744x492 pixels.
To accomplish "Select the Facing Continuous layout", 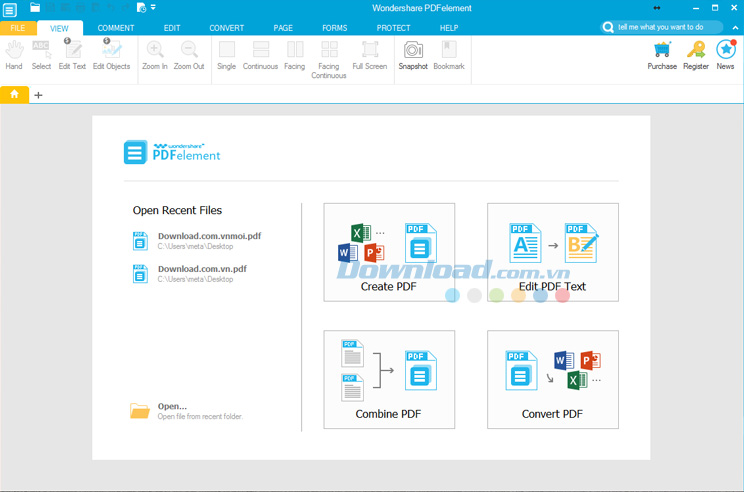I will 329,60.
